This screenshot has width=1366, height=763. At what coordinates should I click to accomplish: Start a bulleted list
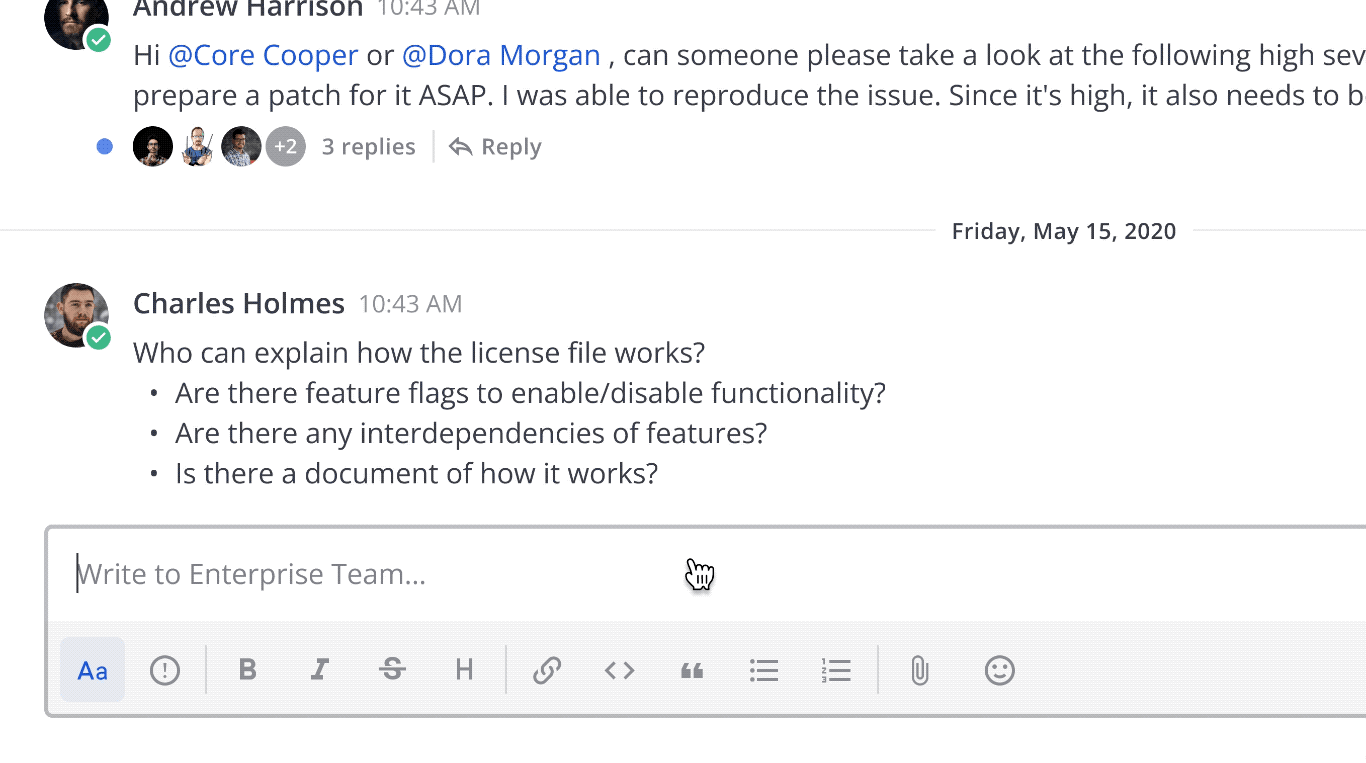[x=764, y=670]
